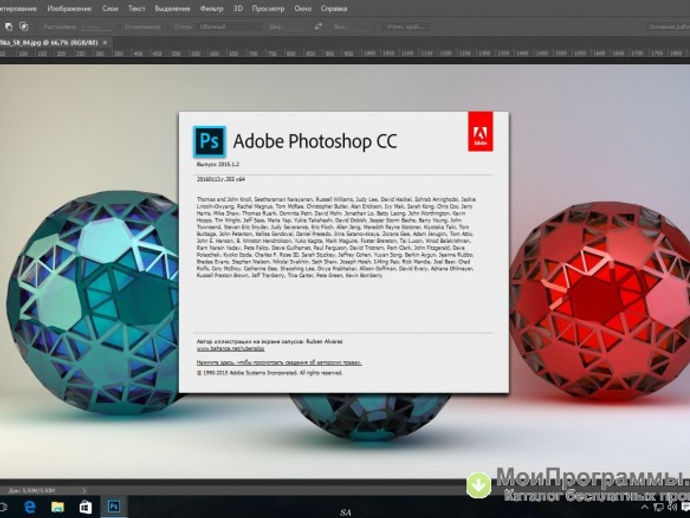Expand the status bar document info arrow

pos(84,490)
